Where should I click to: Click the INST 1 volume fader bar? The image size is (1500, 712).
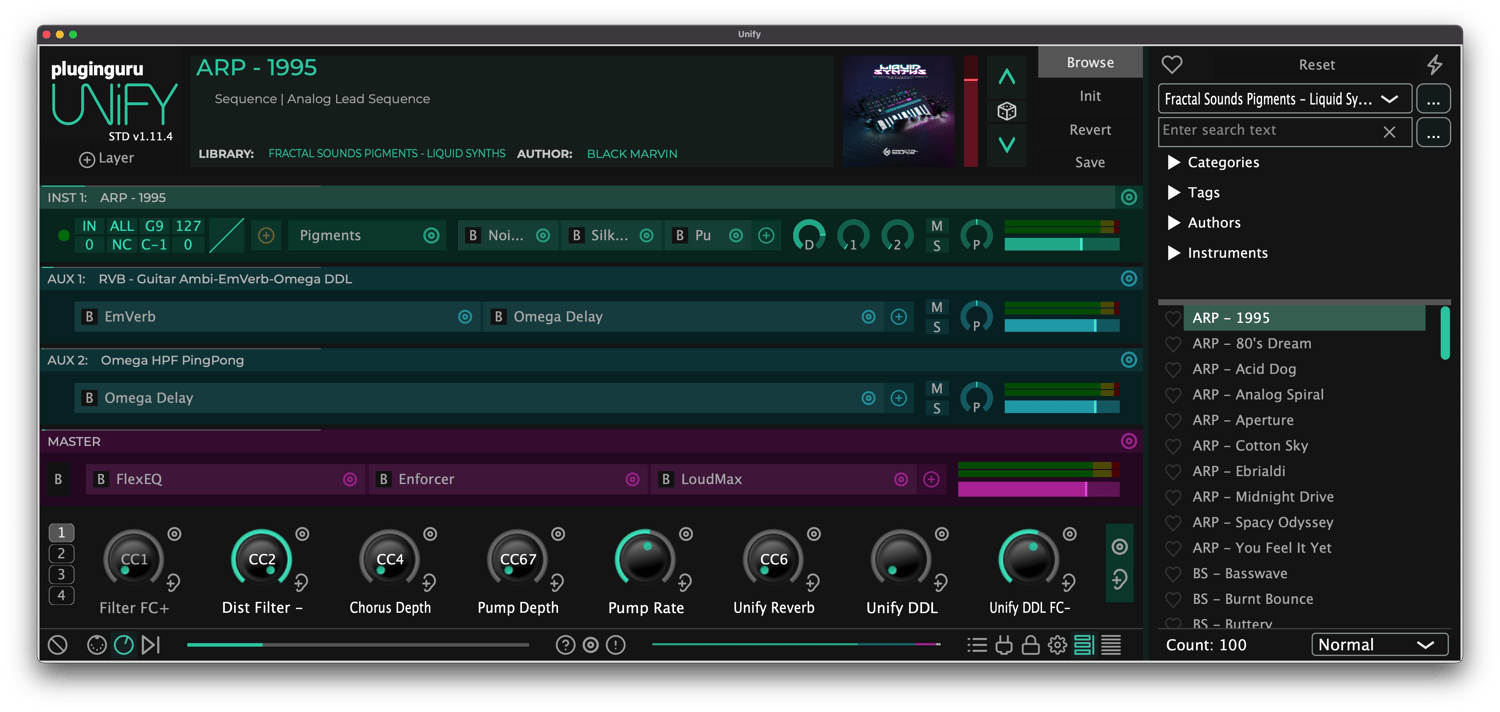click(x=1062, y=245)
